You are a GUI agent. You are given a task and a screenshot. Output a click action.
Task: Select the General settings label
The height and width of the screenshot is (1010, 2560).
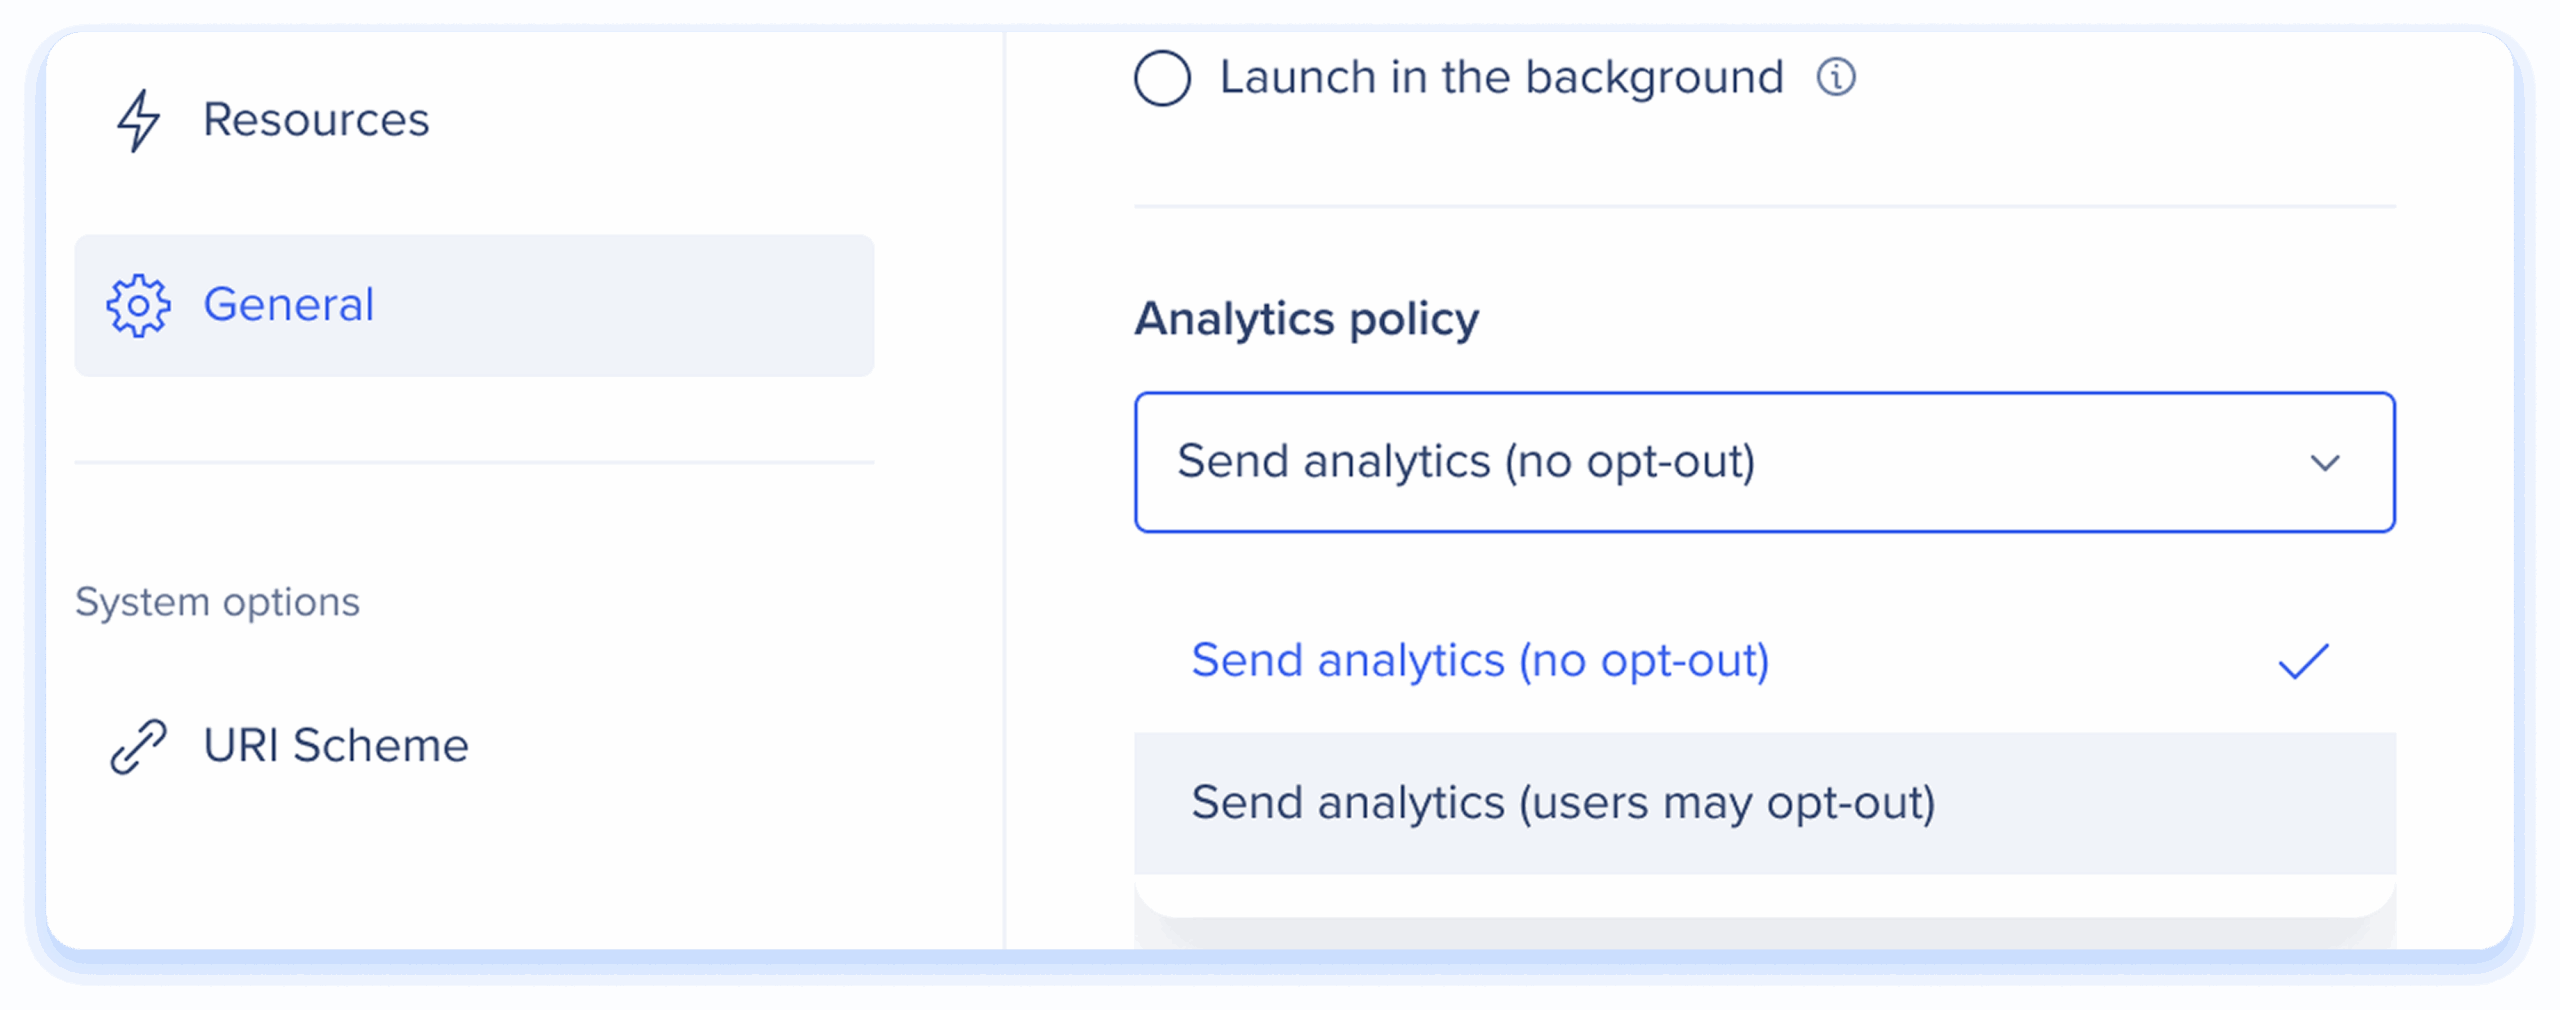coord(289,305)
